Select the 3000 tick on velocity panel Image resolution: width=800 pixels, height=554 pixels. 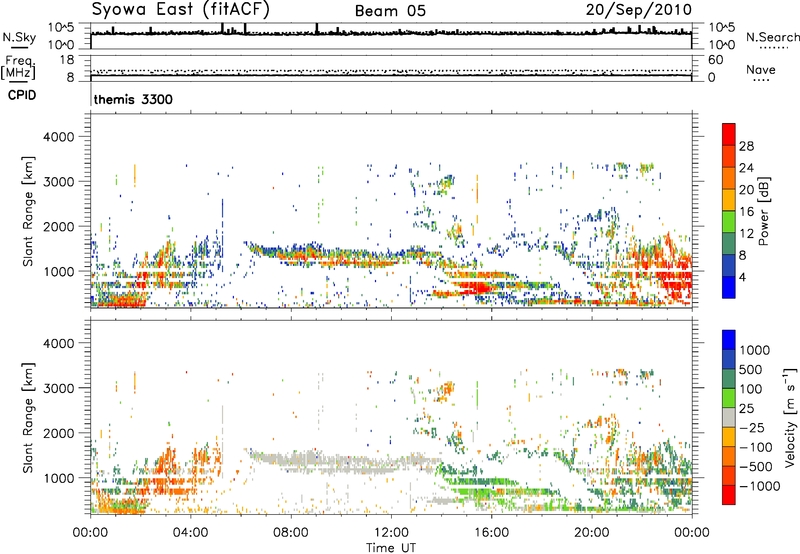click(x=58, y=388)
